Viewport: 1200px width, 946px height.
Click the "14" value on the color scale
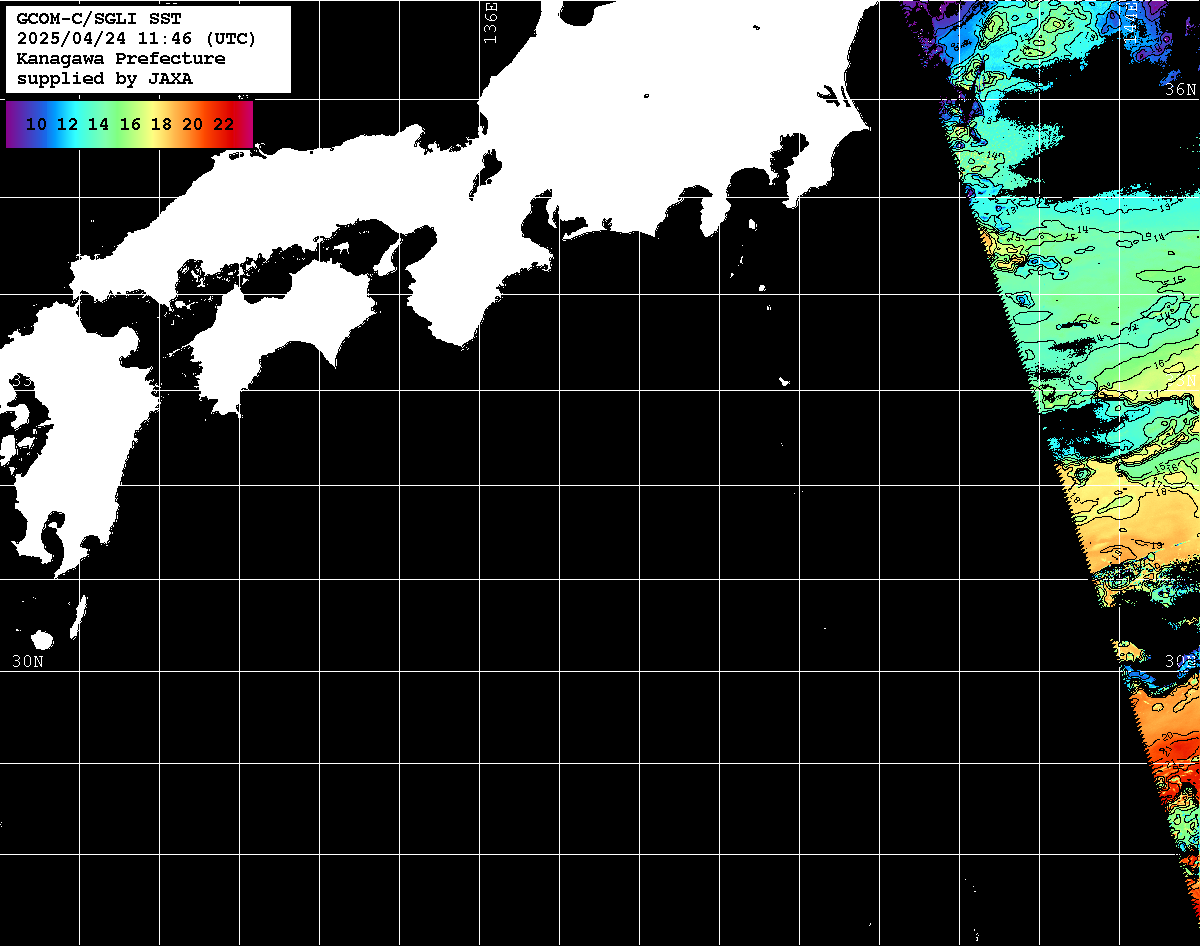[98, 125]
